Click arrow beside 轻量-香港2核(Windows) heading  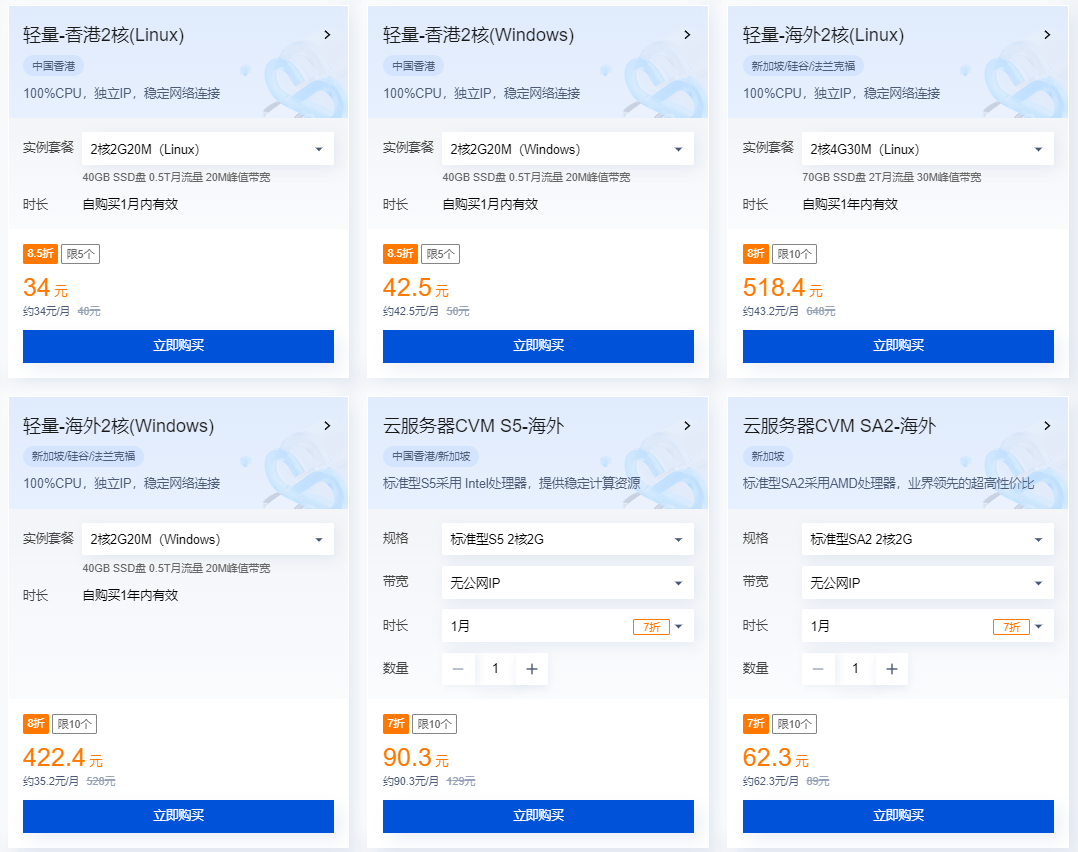click(x=687, y=35)
